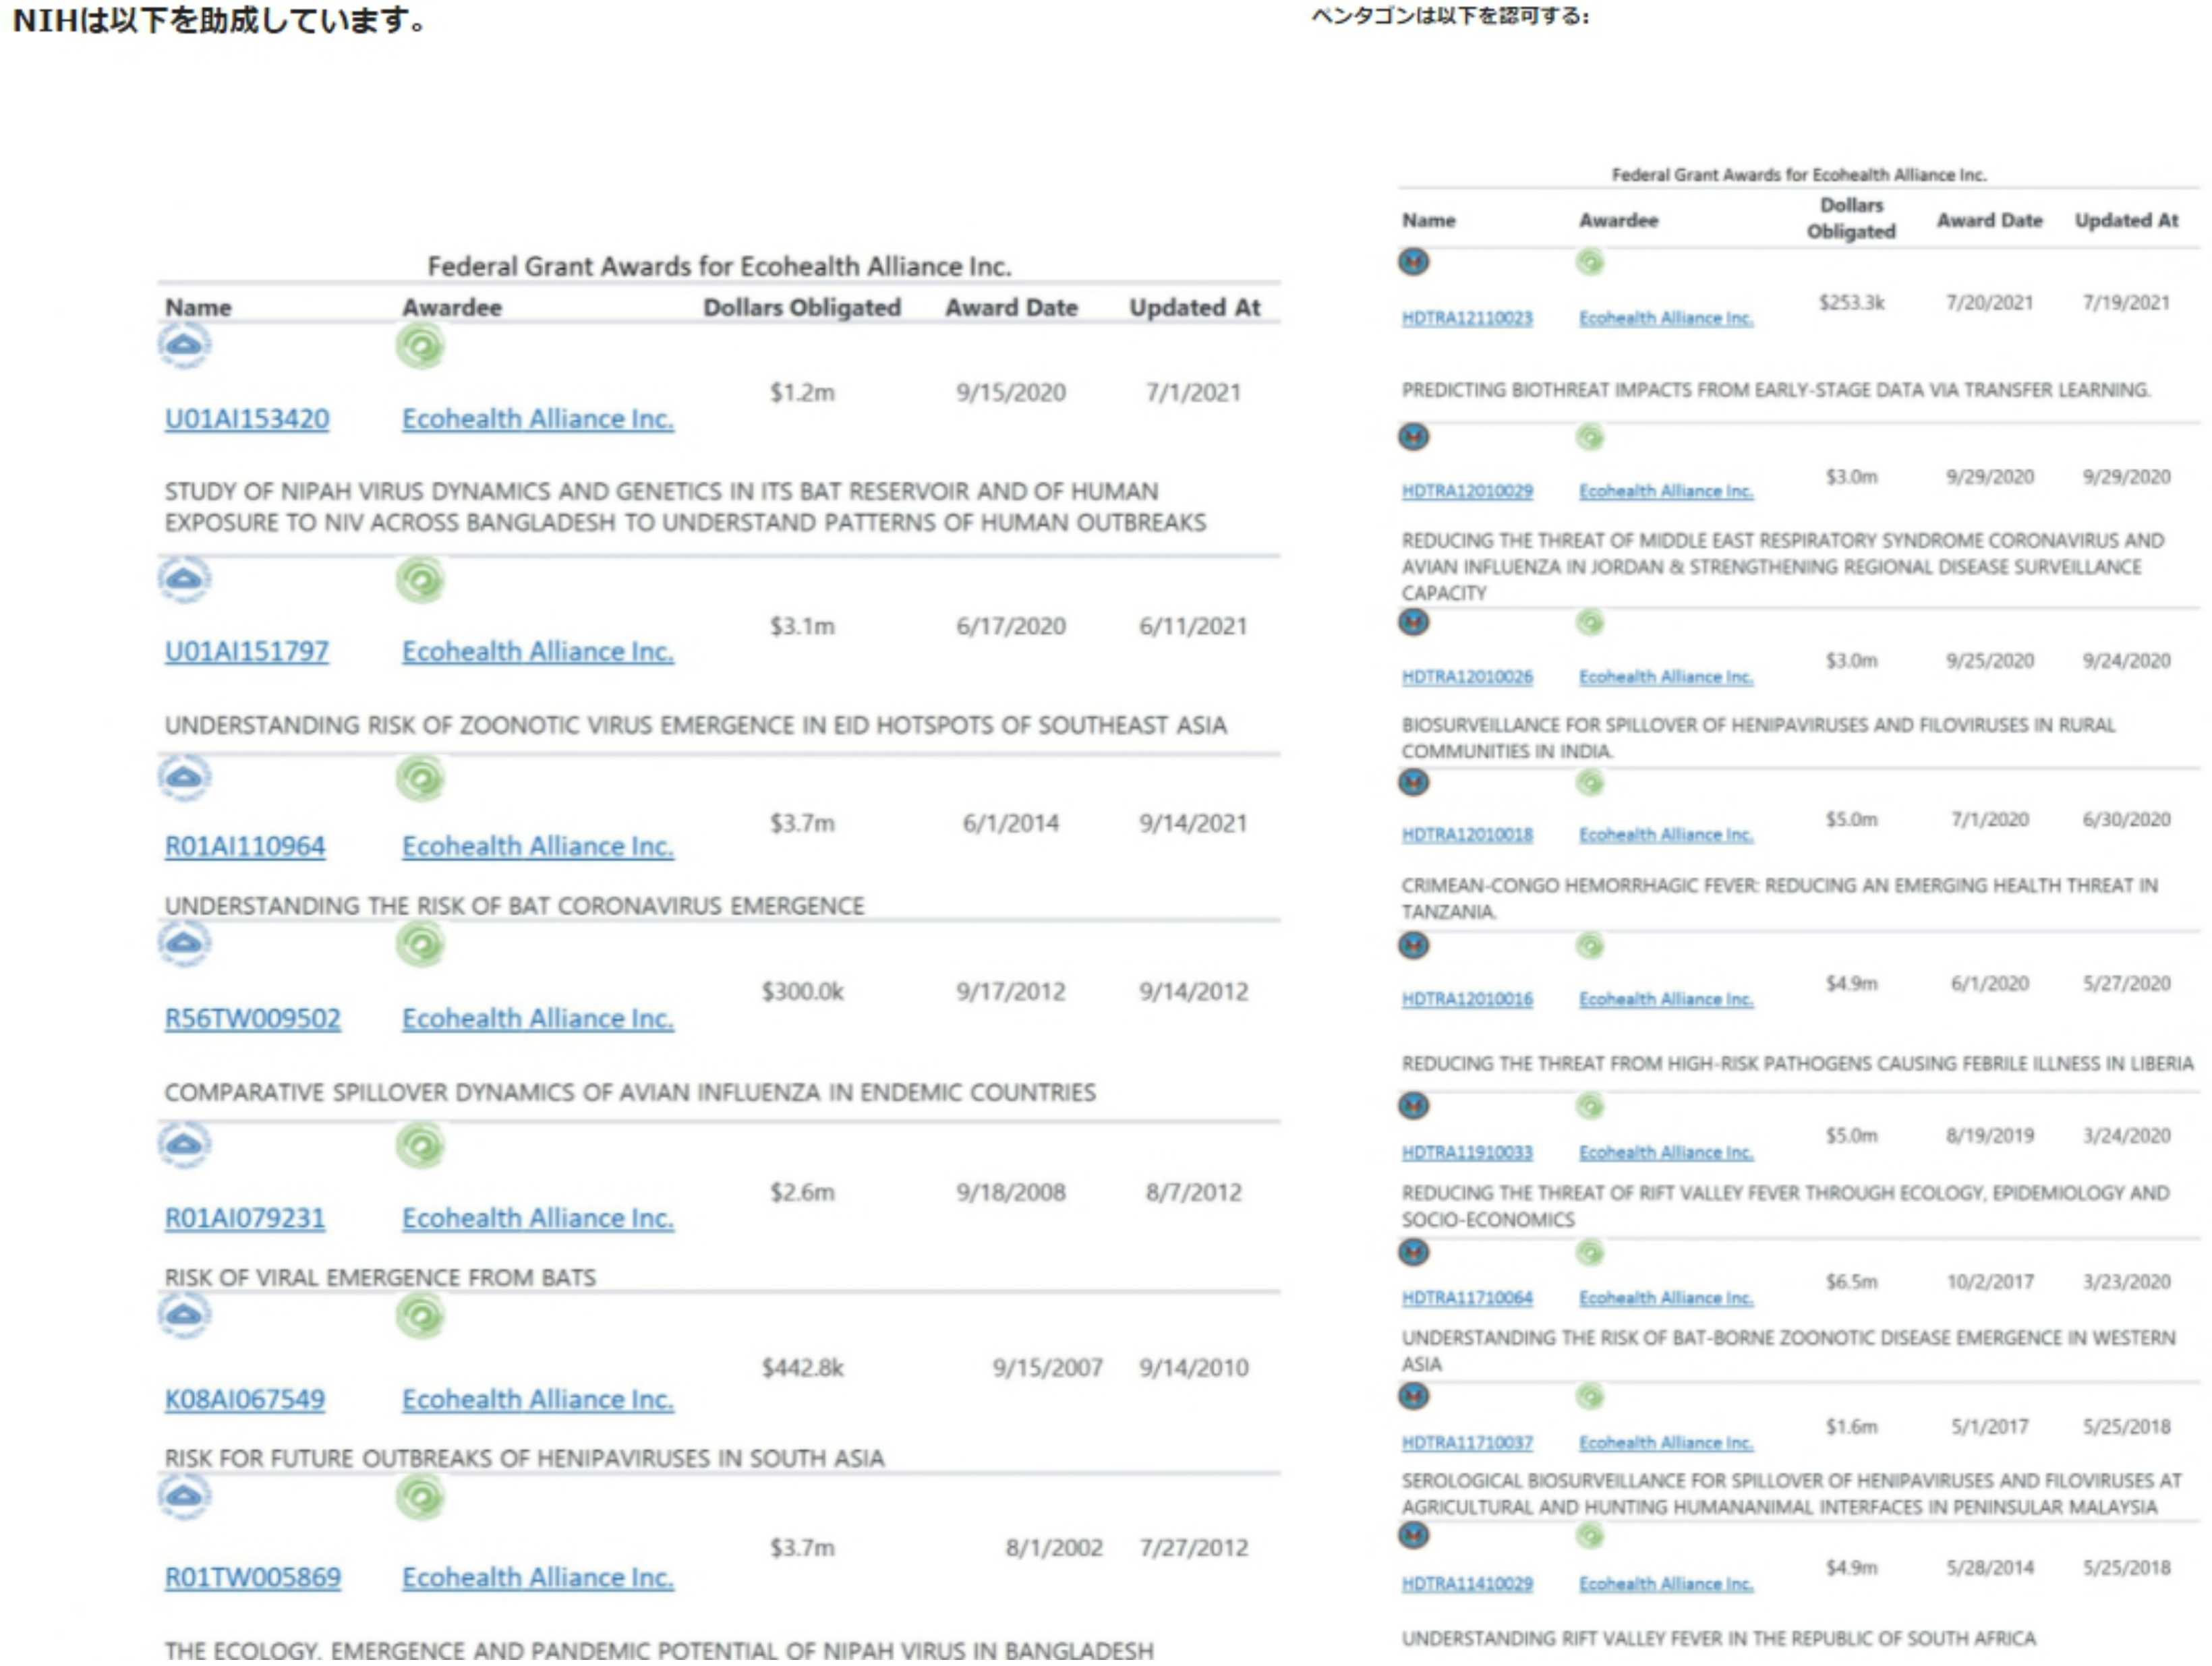Click dark blue agency seal above HDTRA12110023
The height and width of the screenshot is (1666, 2212).
(1413, 262)
